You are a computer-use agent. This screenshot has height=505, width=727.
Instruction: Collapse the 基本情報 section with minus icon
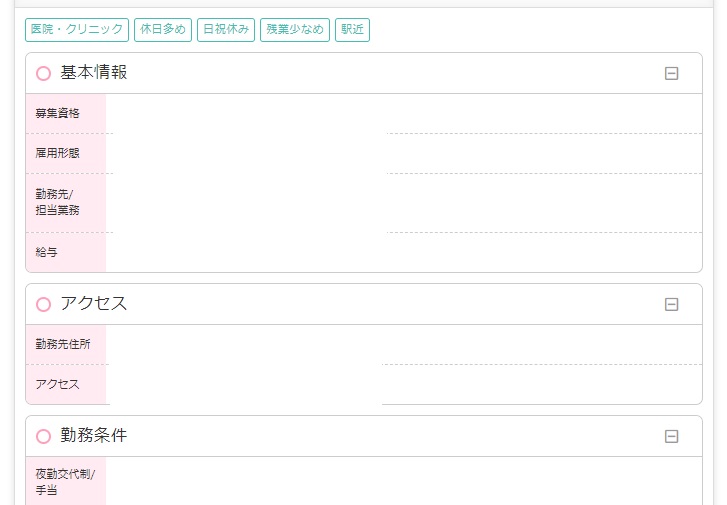point(672,73)
